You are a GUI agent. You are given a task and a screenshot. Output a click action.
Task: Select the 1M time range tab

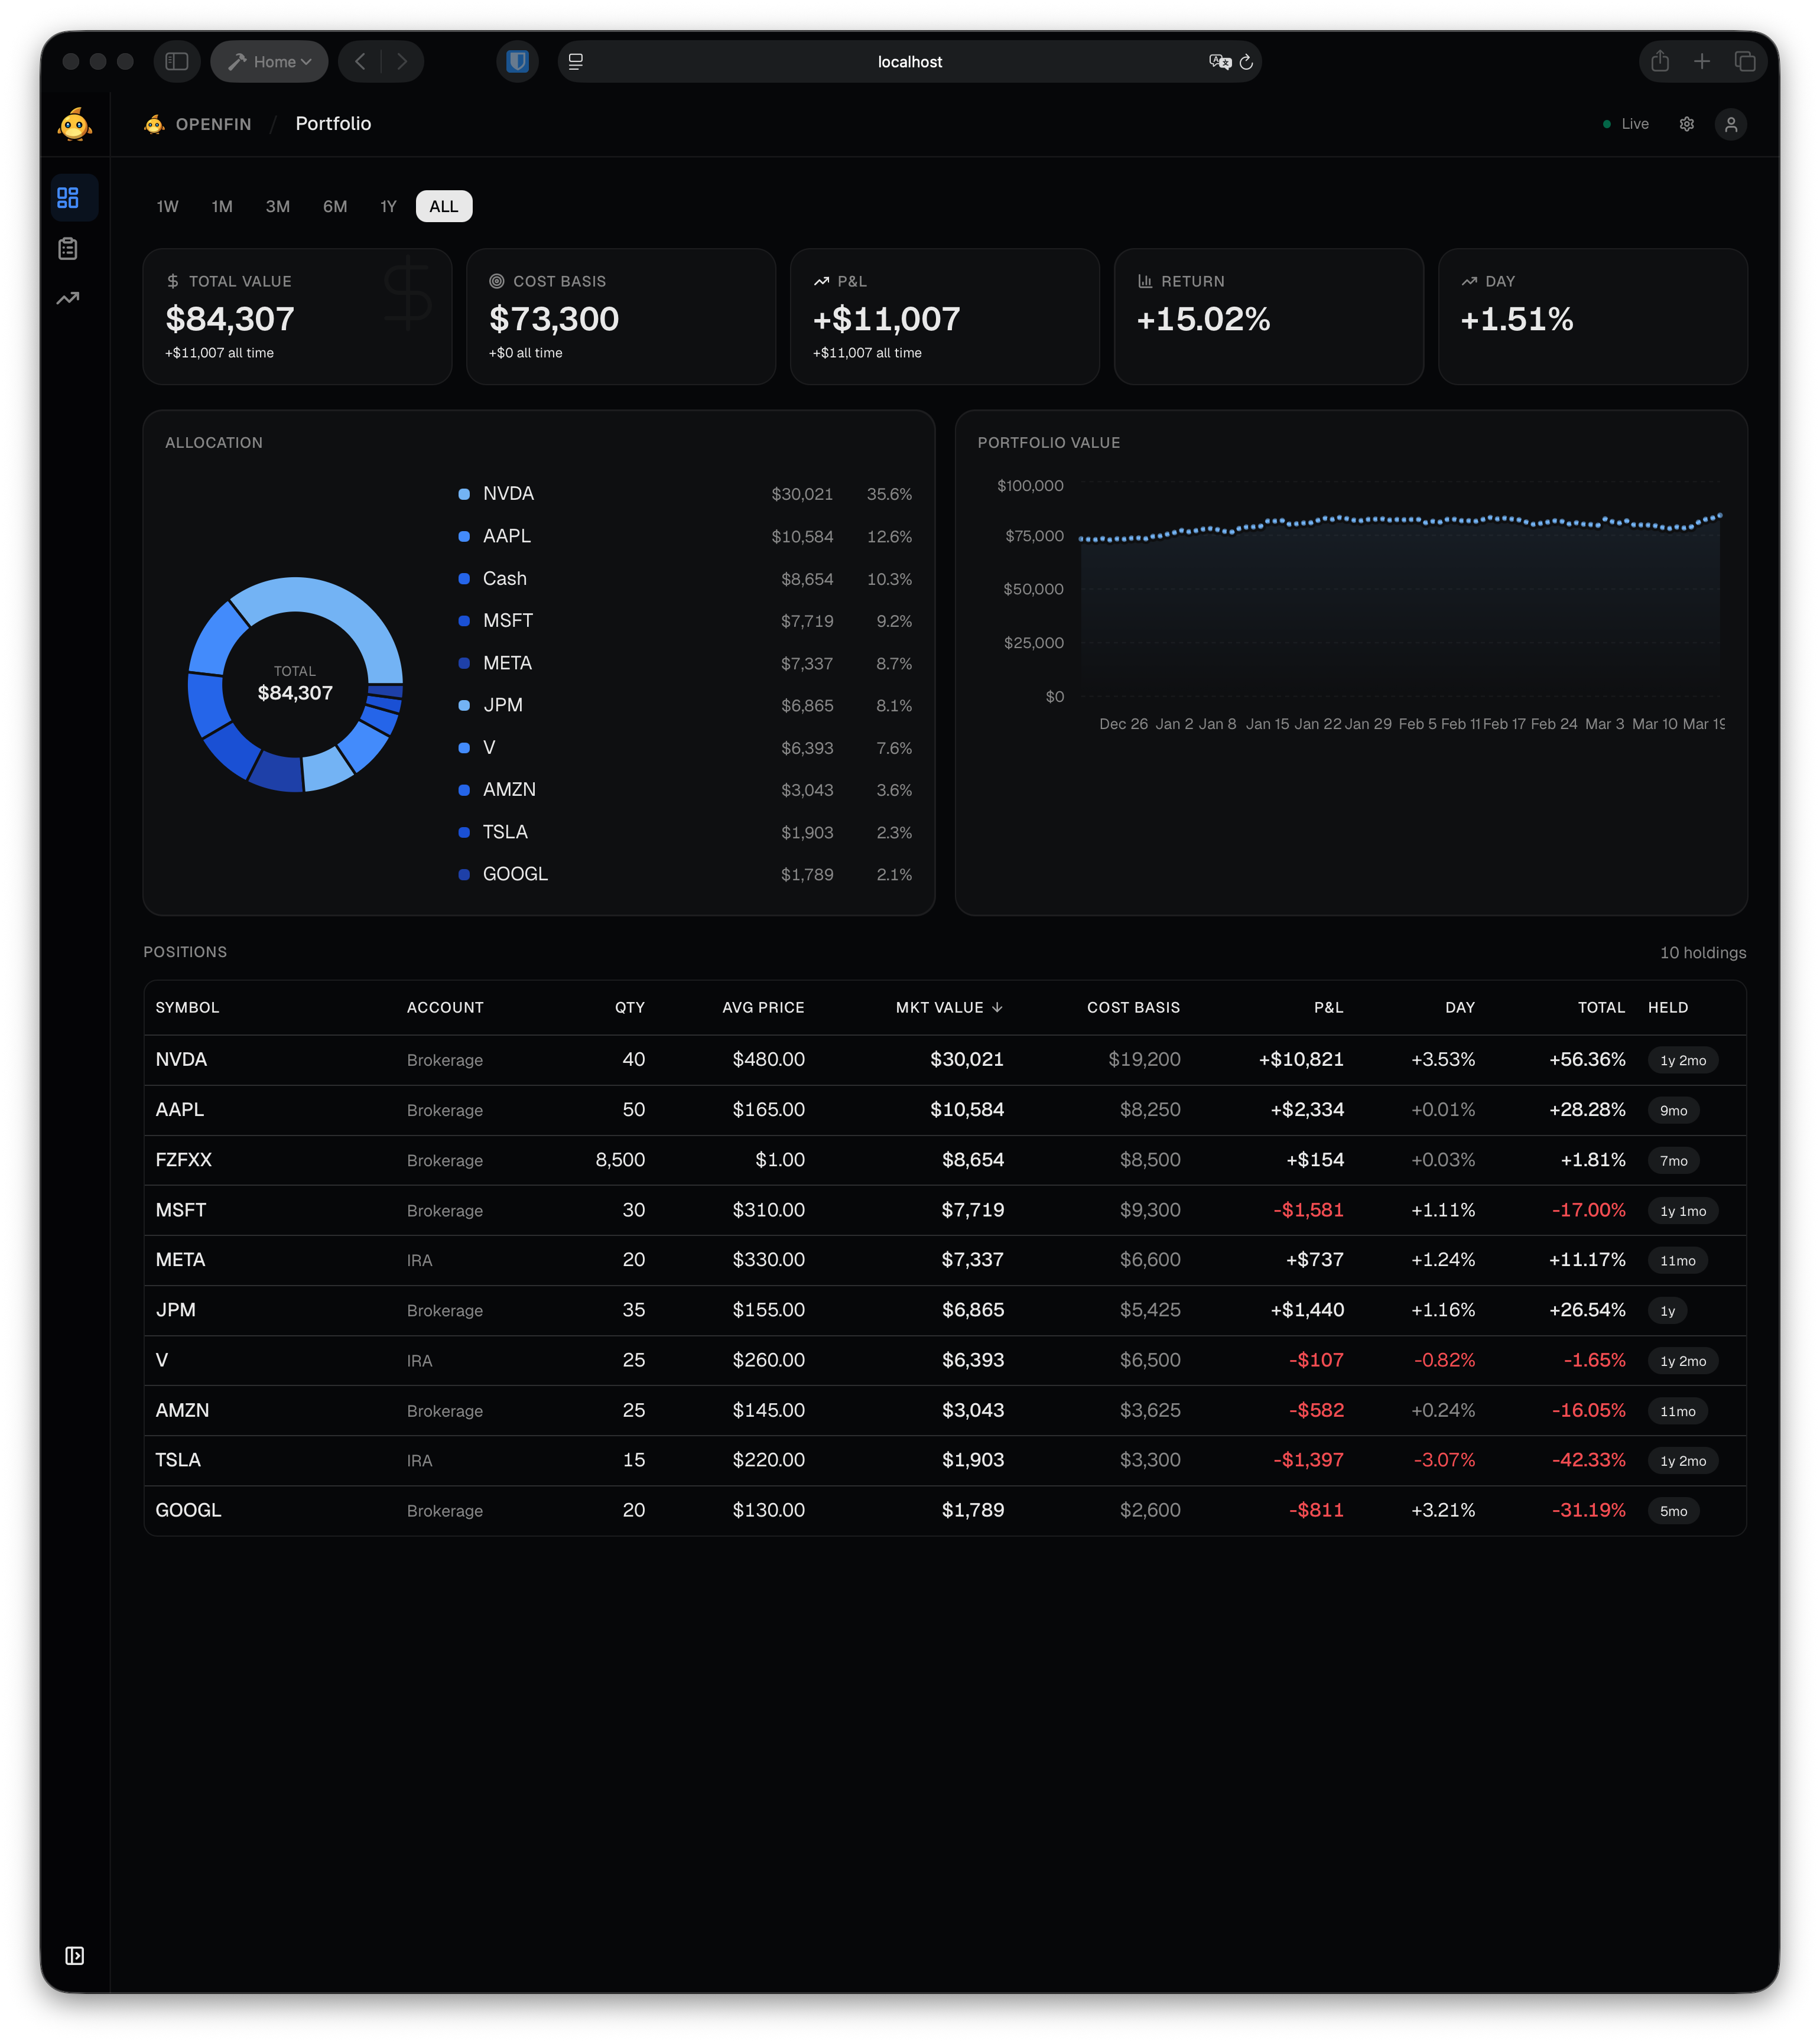coord(222,207)
